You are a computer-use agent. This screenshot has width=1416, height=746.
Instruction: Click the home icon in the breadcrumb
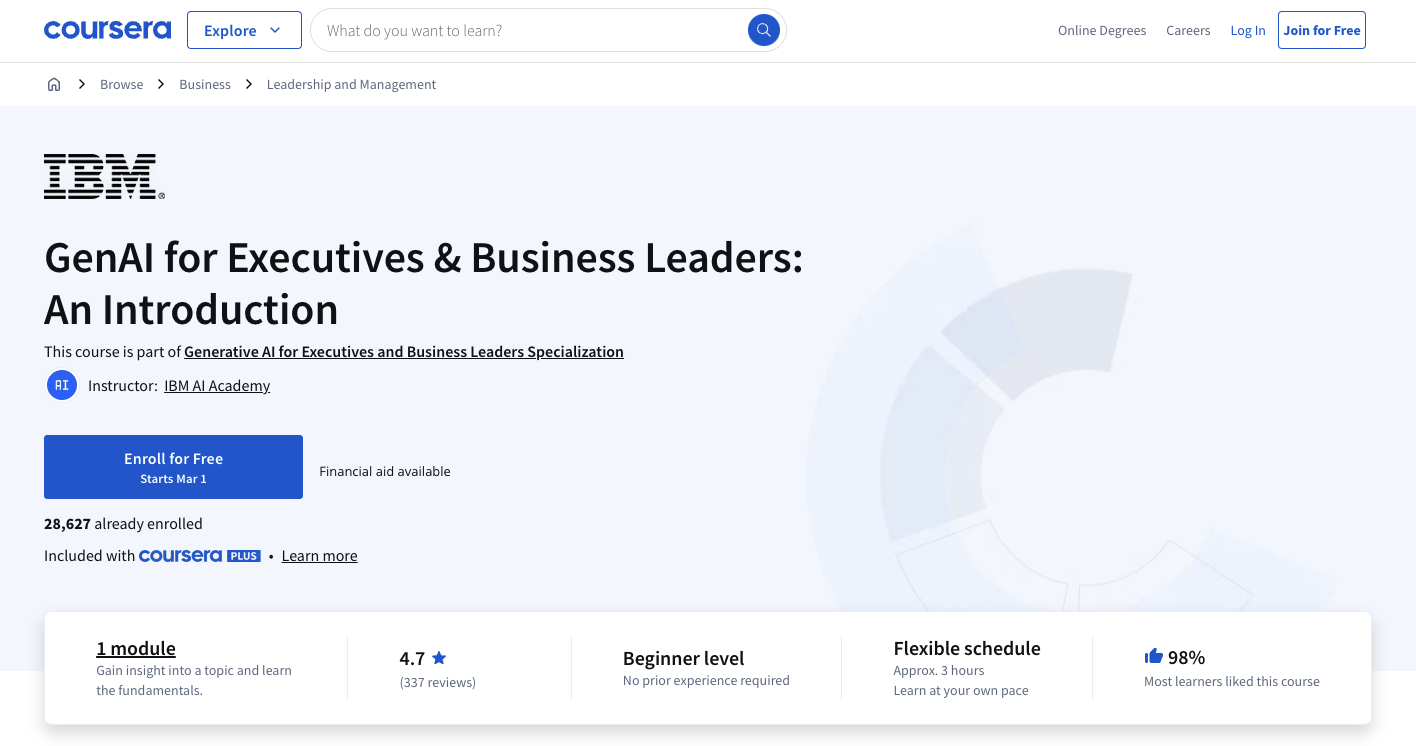click(x=53, y=84)
